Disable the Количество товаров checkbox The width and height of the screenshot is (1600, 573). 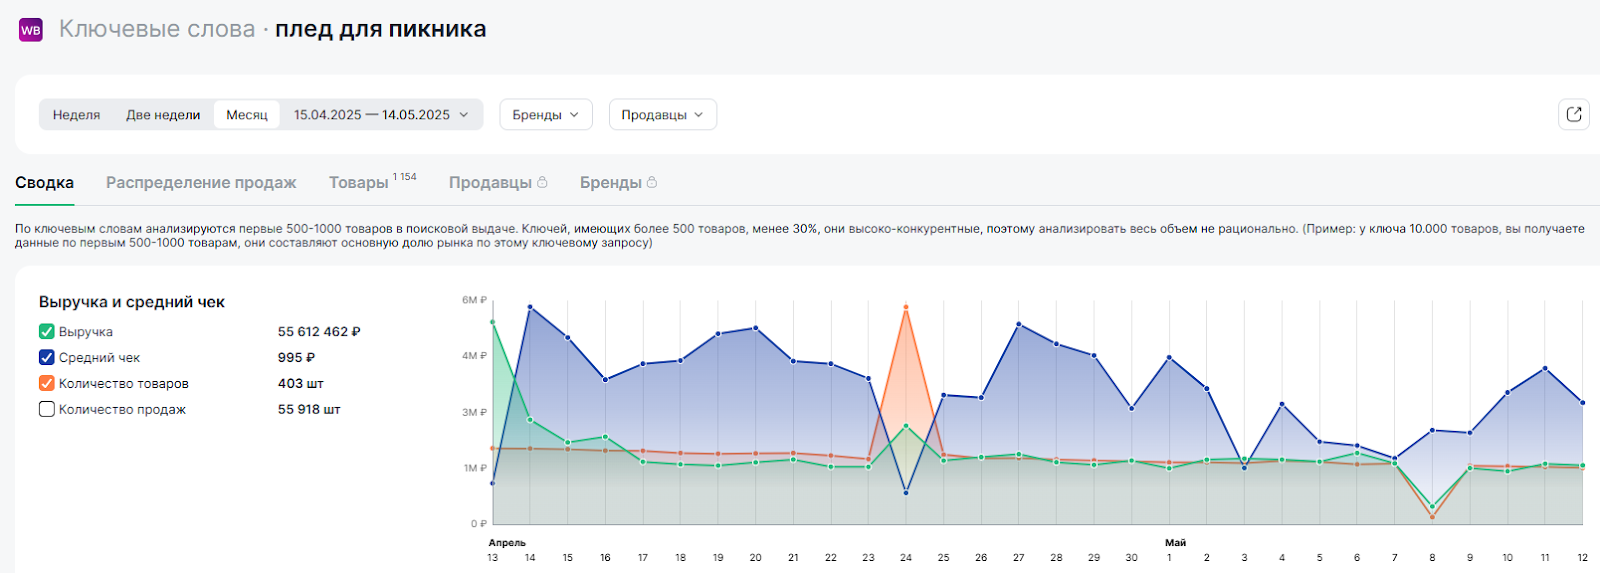[x=47, y=384]
